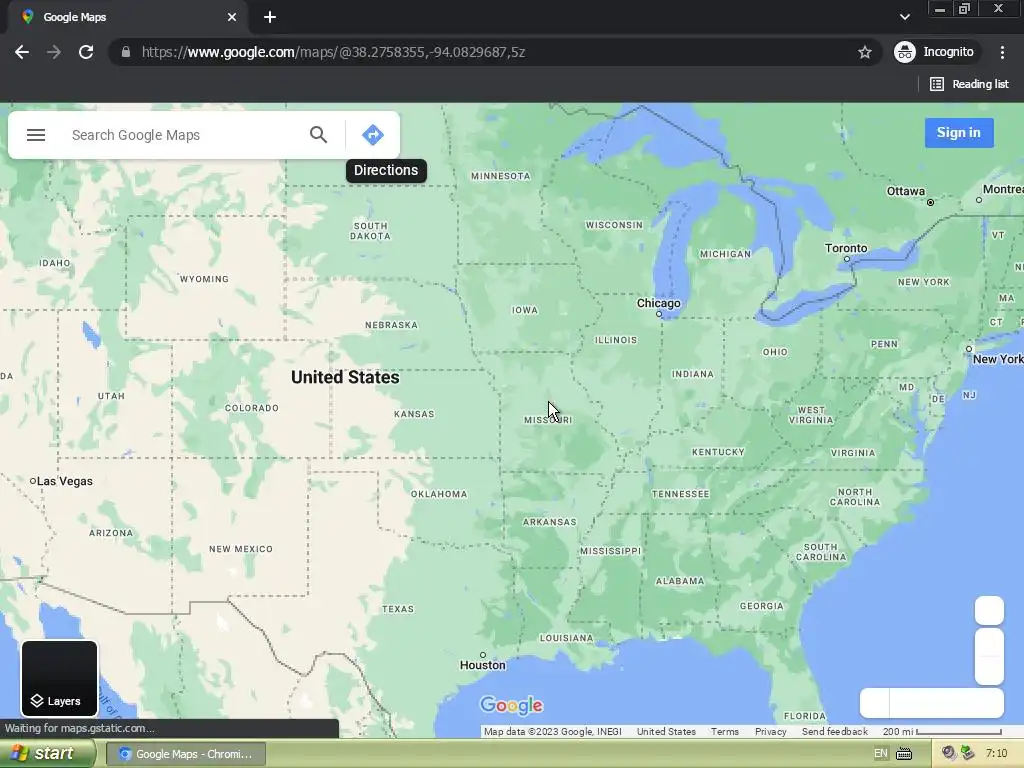Go back with the browser back arrow
This screenshot has height=768, width=1024.
coord(22,52)
